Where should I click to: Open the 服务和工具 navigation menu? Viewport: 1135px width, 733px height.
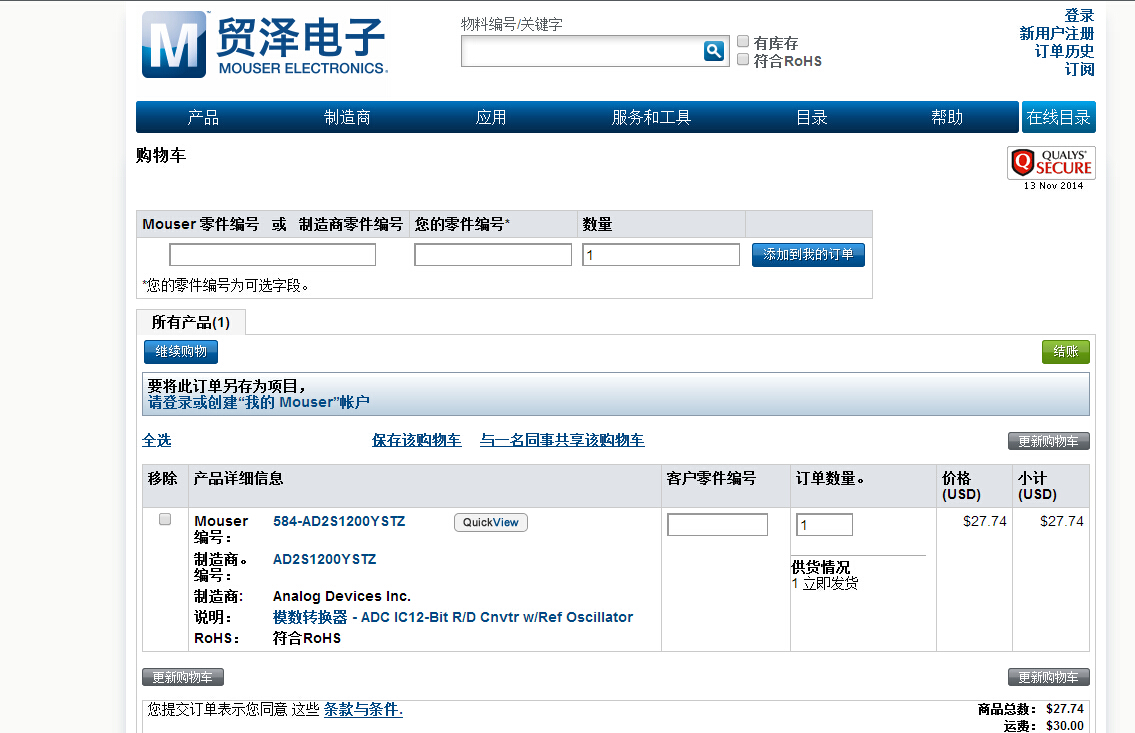click(651, 117)
